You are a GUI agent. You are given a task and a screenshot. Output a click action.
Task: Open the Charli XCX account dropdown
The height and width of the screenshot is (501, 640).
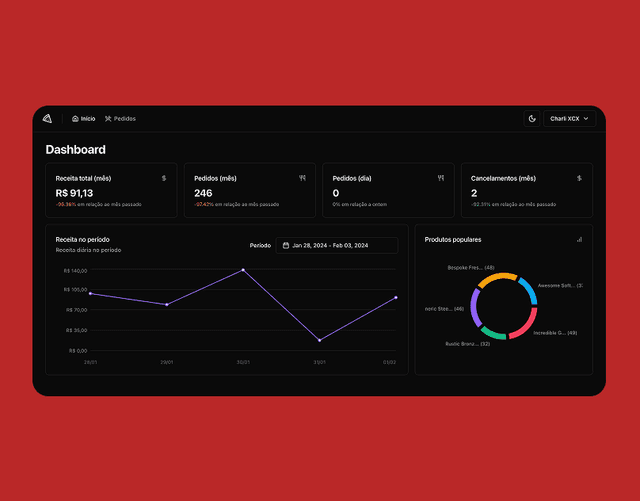click(x=569, y=119)
